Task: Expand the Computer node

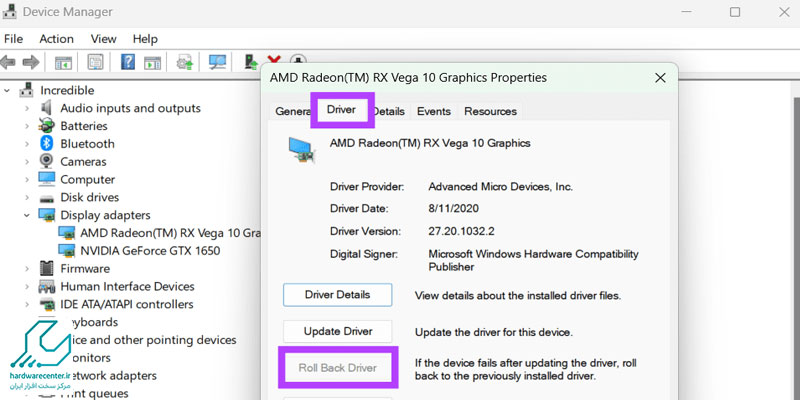Action: coord(27,180)
